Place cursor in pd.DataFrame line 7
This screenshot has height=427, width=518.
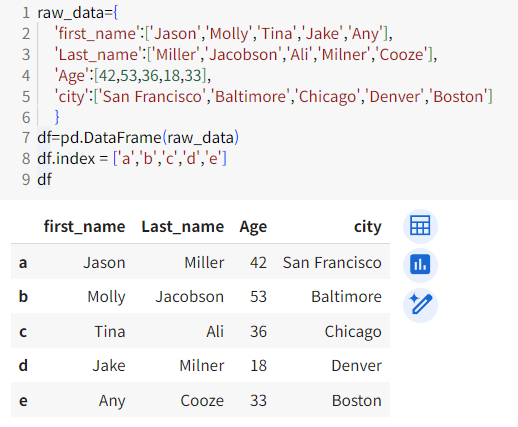[138, 138]
